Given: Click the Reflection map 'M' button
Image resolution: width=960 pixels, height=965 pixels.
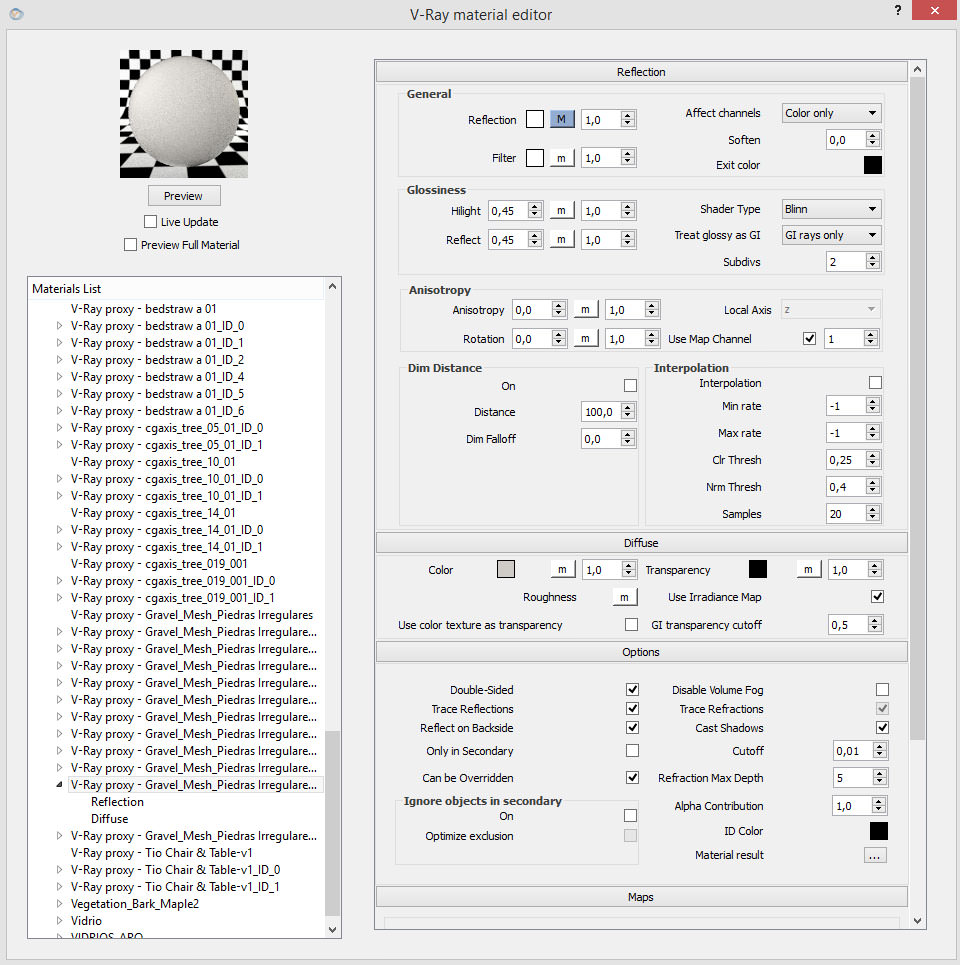Looking at the screenshot, I should [x=561, y=120].
